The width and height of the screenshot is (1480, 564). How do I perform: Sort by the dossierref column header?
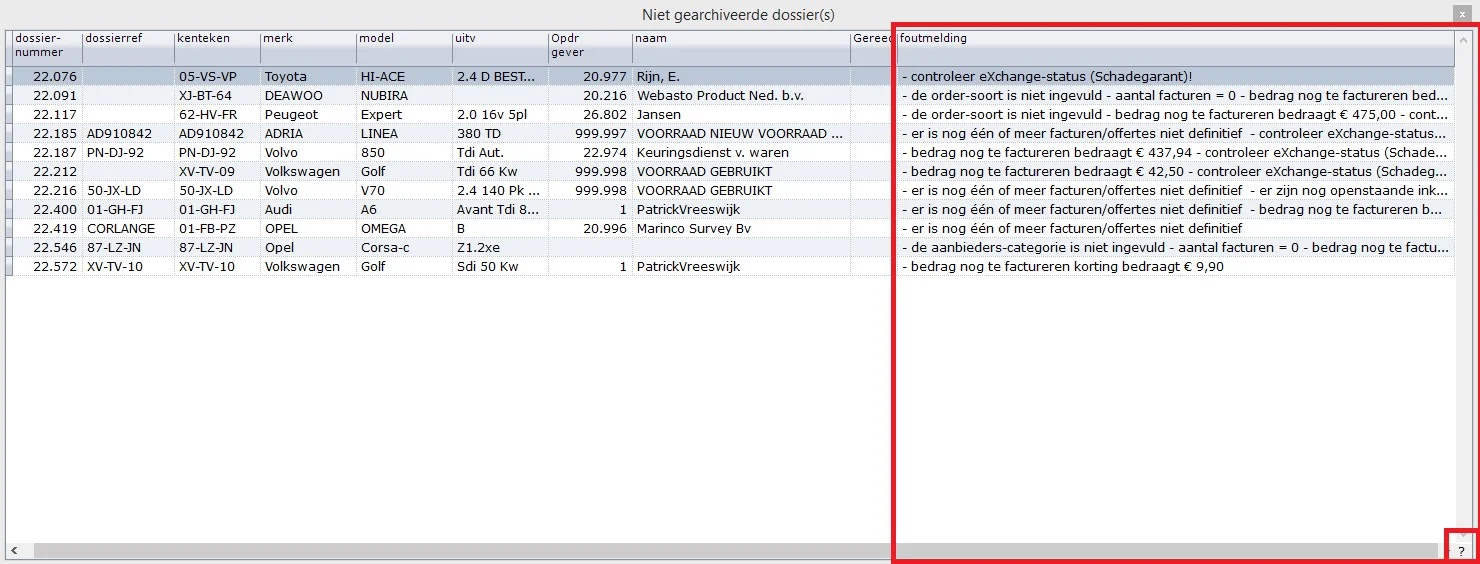pos(128,46)
